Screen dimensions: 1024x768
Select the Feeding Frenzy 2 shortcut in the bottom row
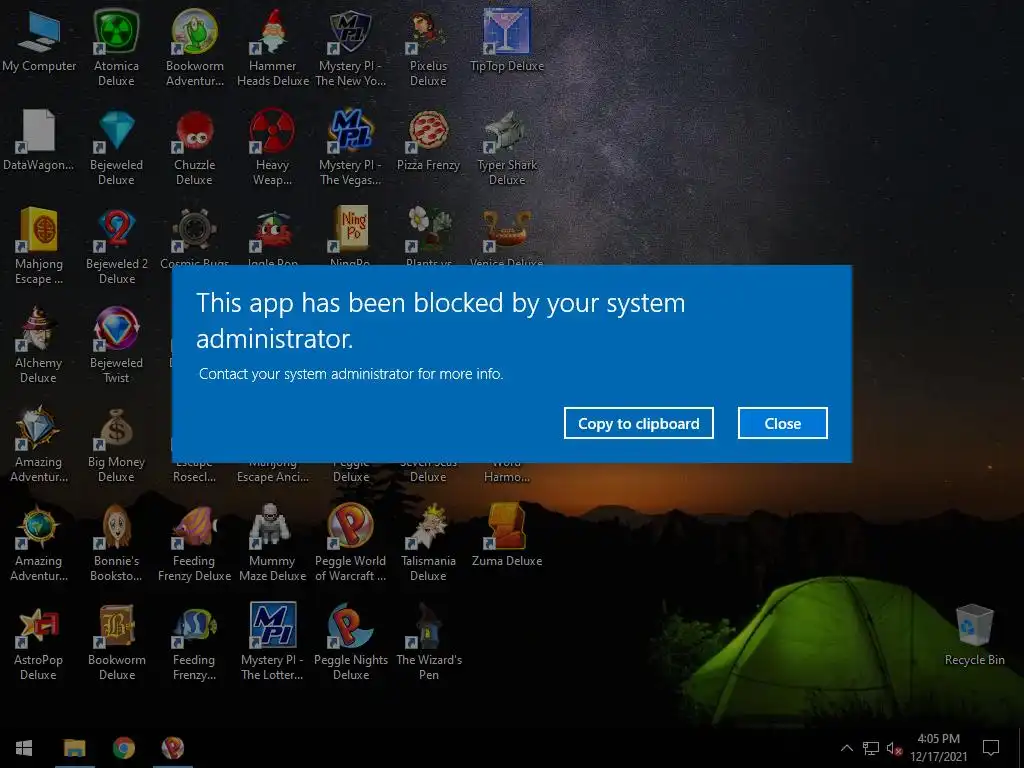click(195, 642)
